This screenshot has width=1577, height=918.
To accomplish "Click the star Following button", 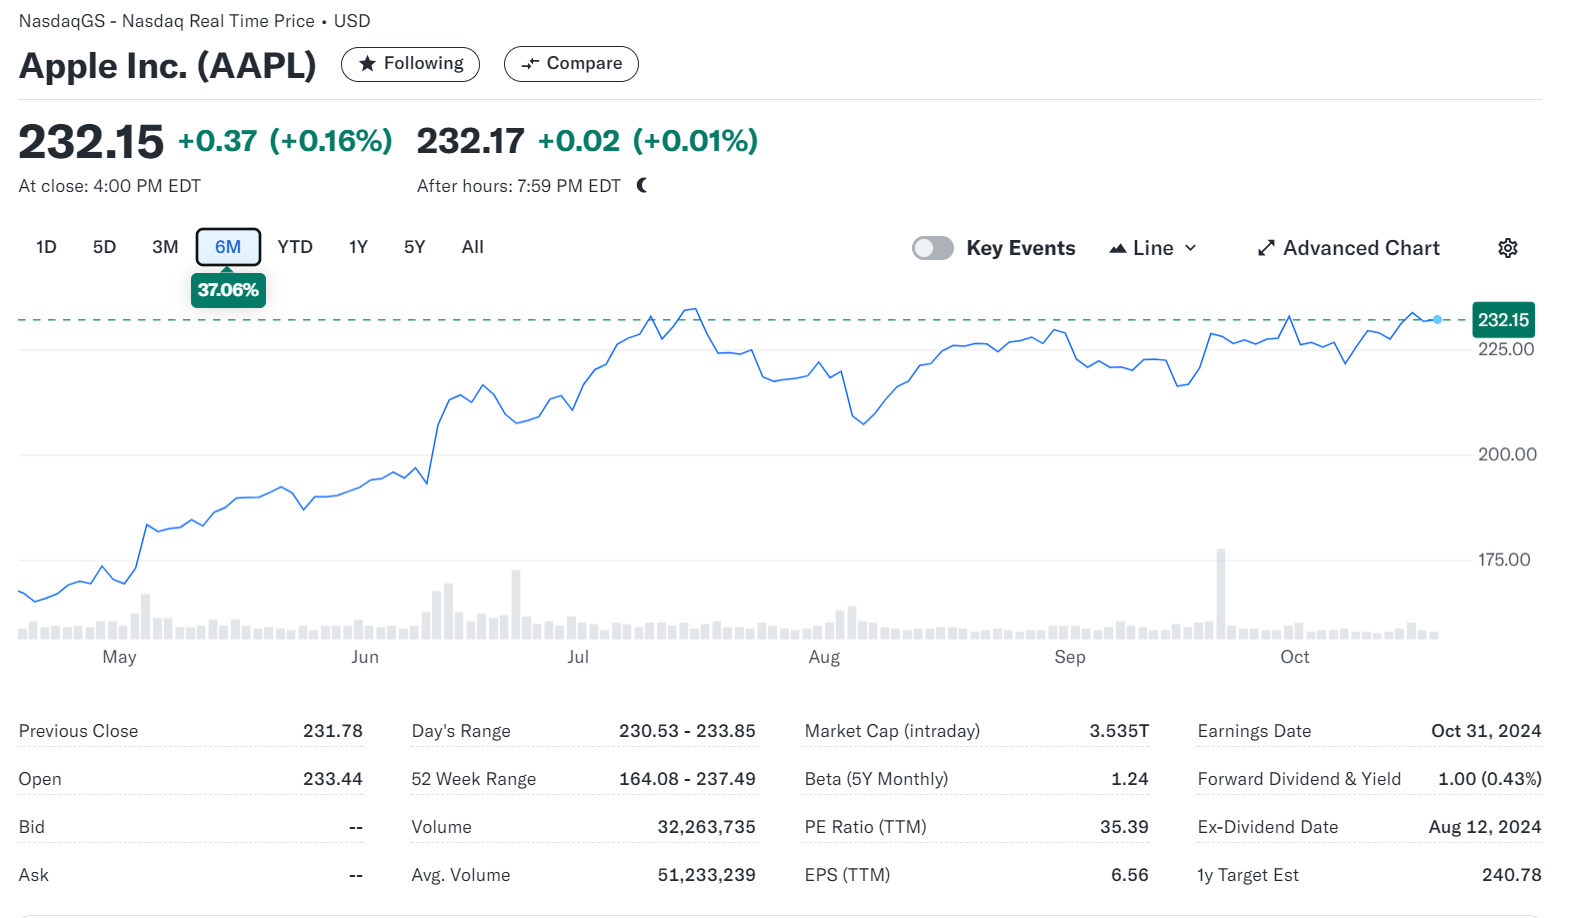I will click(x=410, y=64).
